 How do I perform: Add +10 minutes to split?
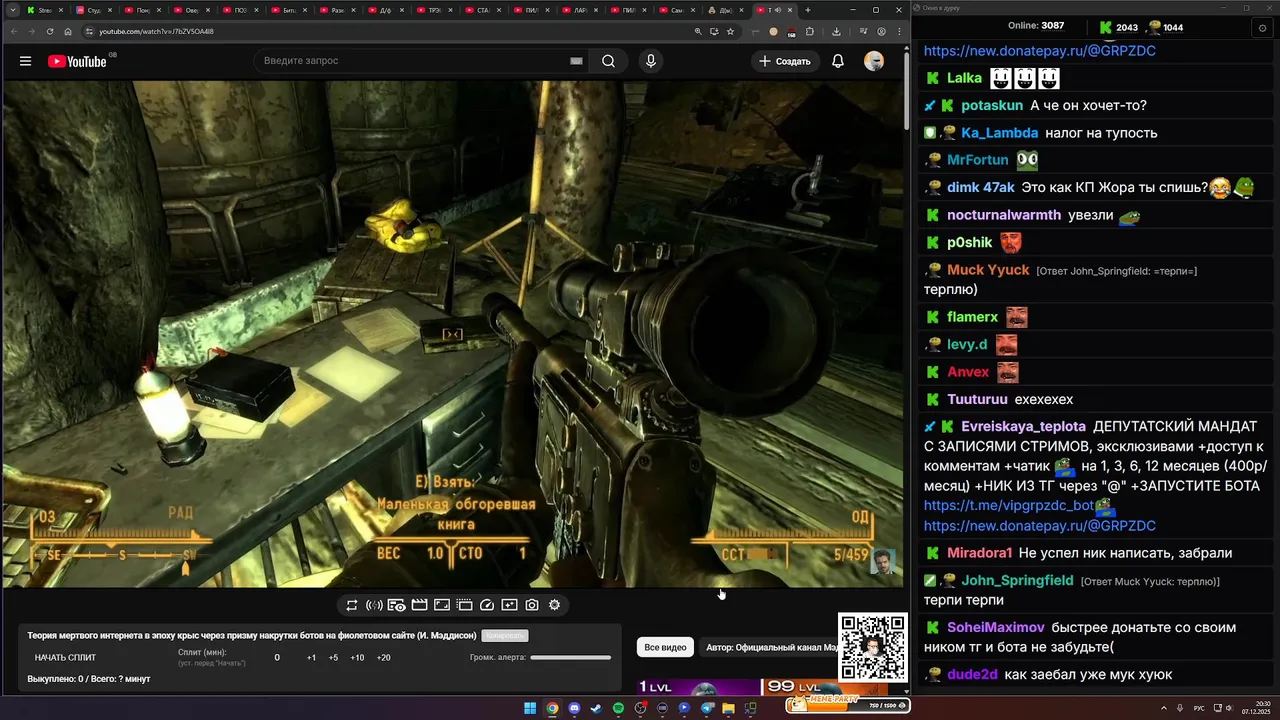357,658
